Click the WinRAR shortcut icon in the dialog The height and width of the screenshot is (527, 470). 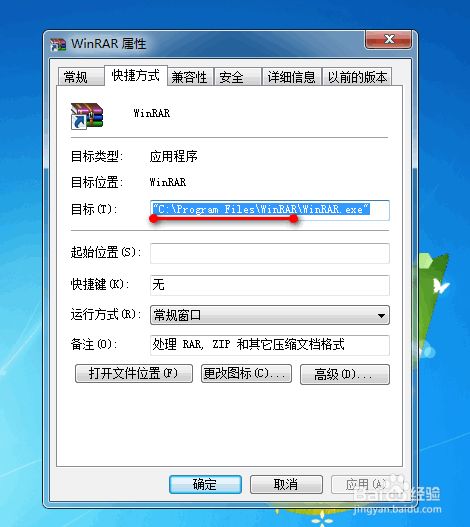(87, 116)
